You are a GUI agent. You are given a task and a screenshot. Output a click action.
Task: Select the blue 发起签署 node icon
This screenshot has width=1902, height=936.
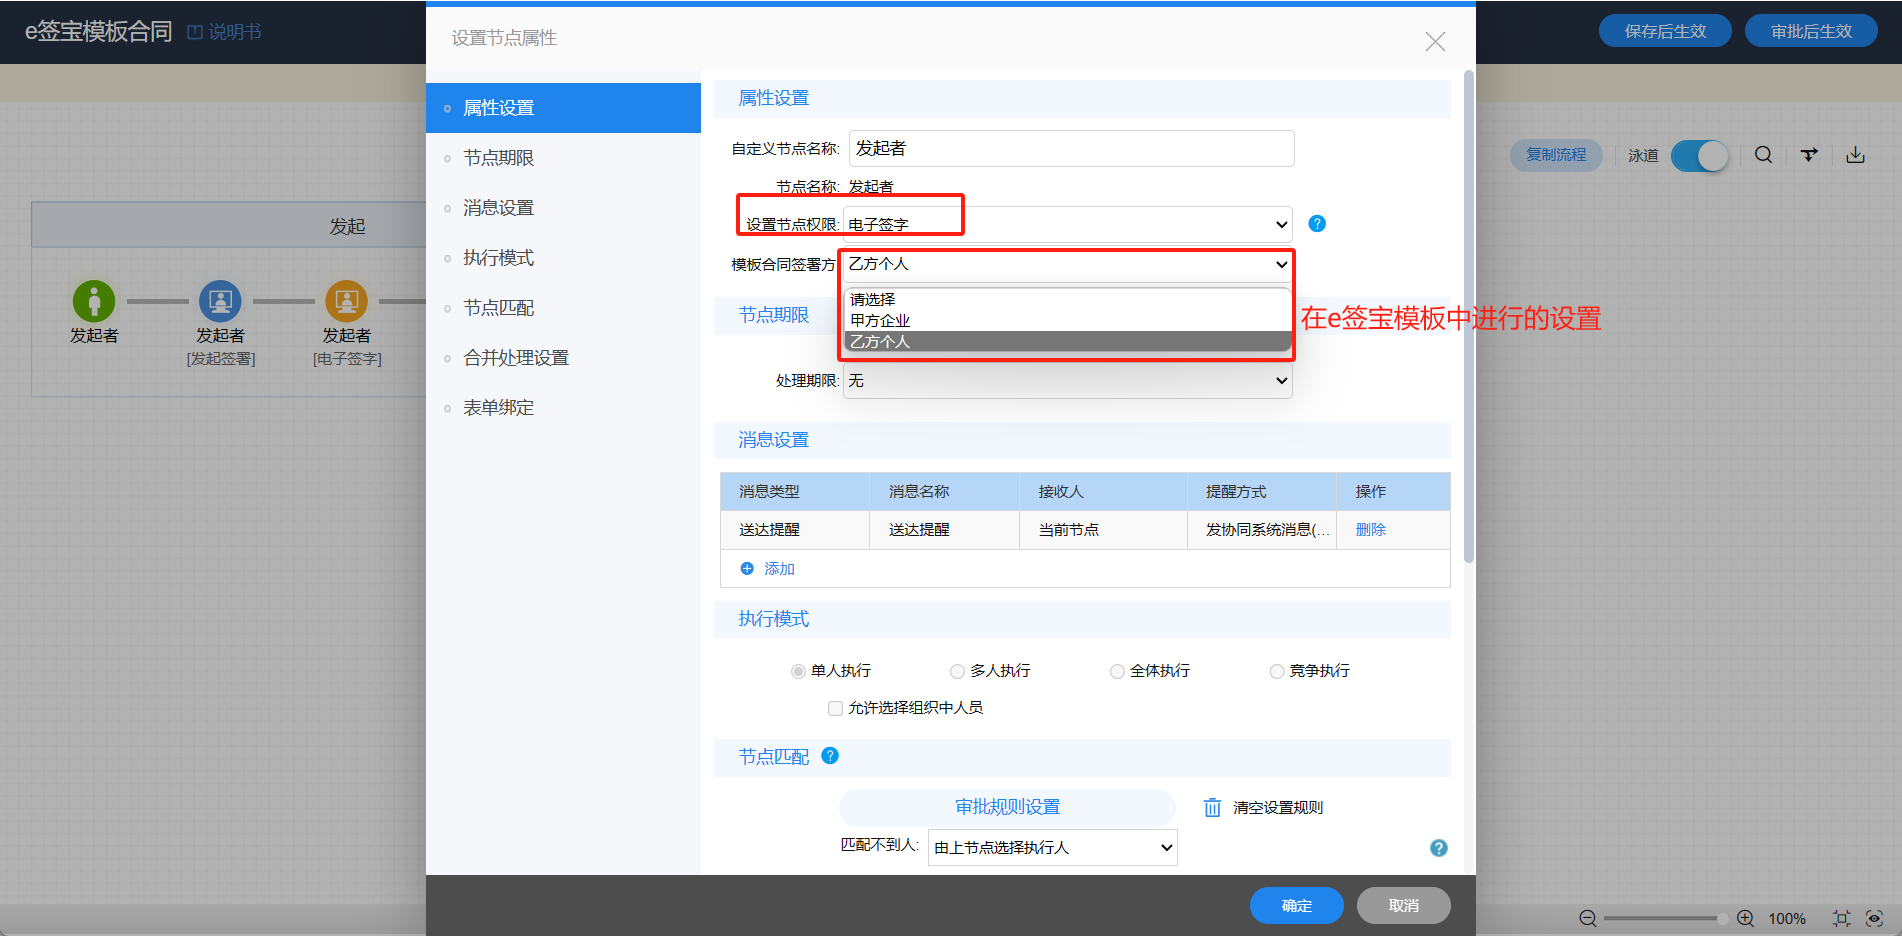click(x=220, y=301)
